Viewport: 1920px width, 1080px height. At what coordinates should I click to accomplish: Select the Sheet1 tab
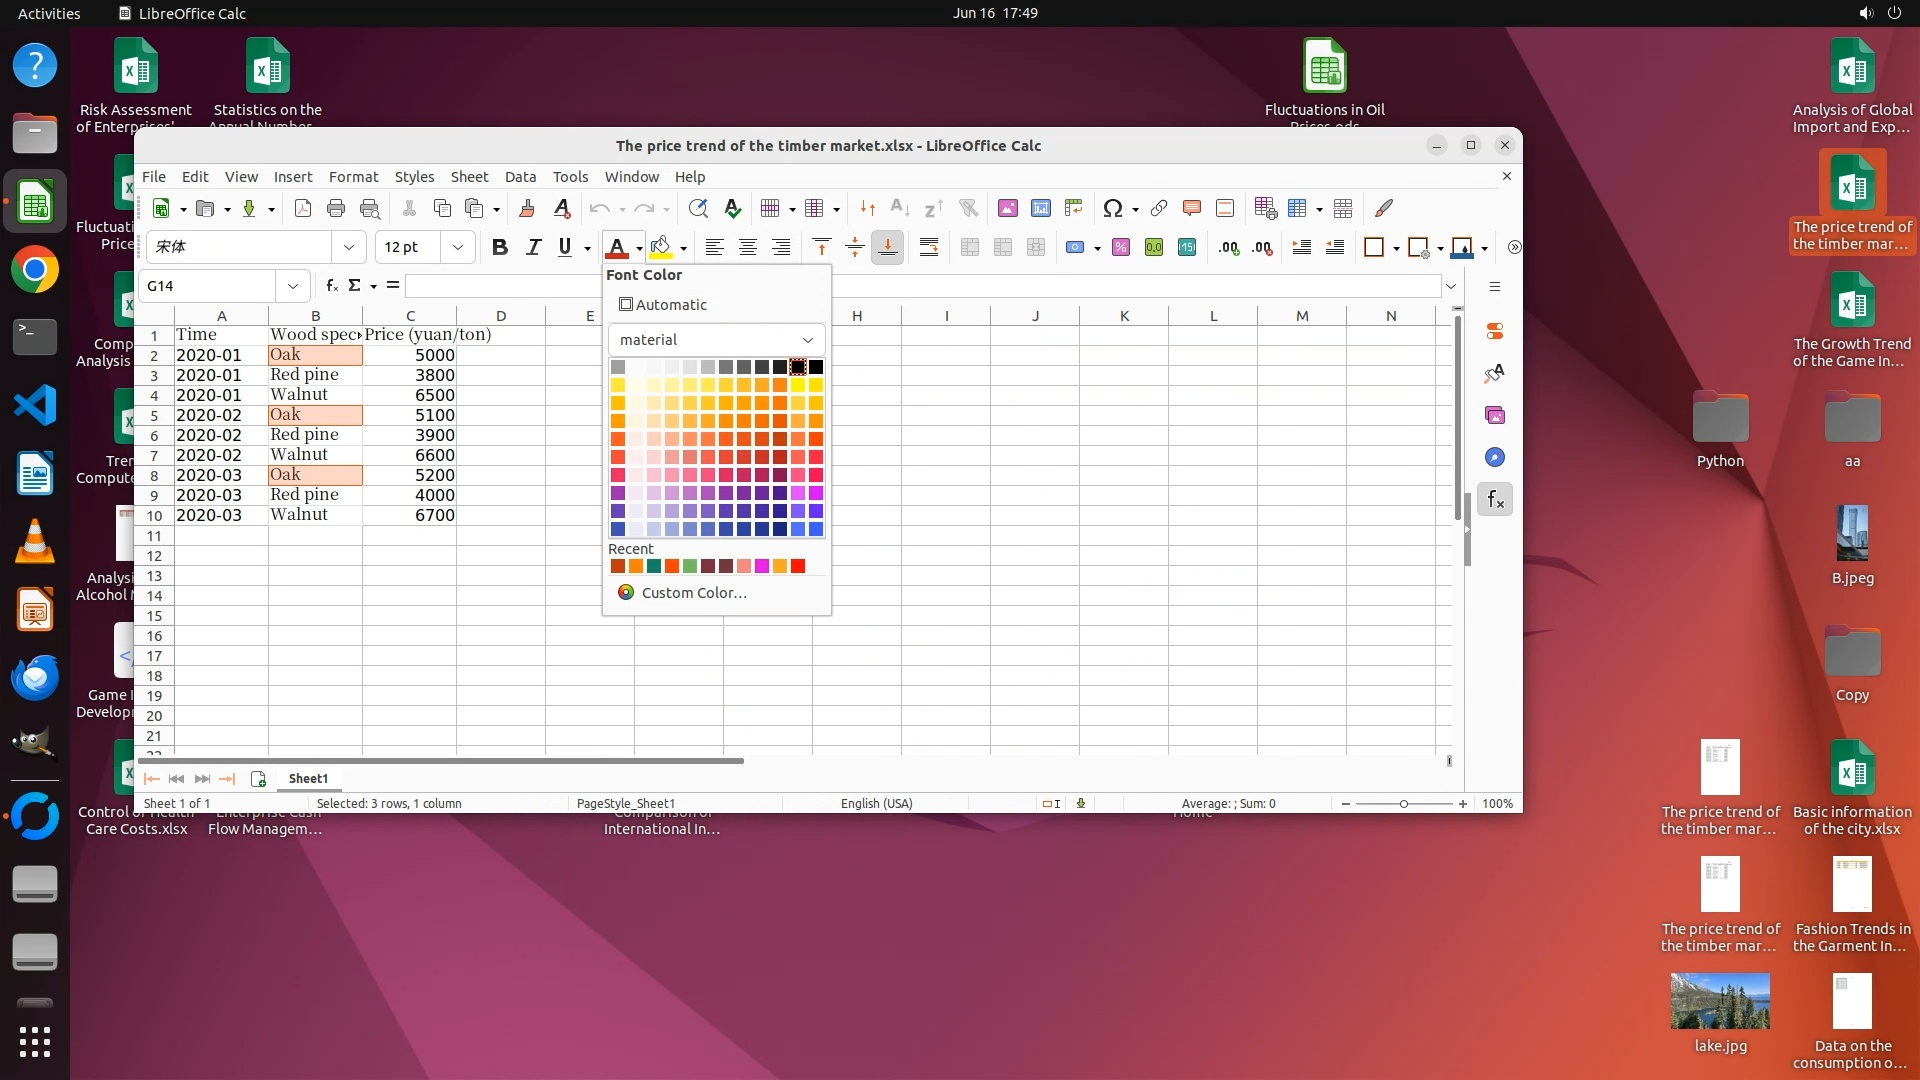coord(308,778)
